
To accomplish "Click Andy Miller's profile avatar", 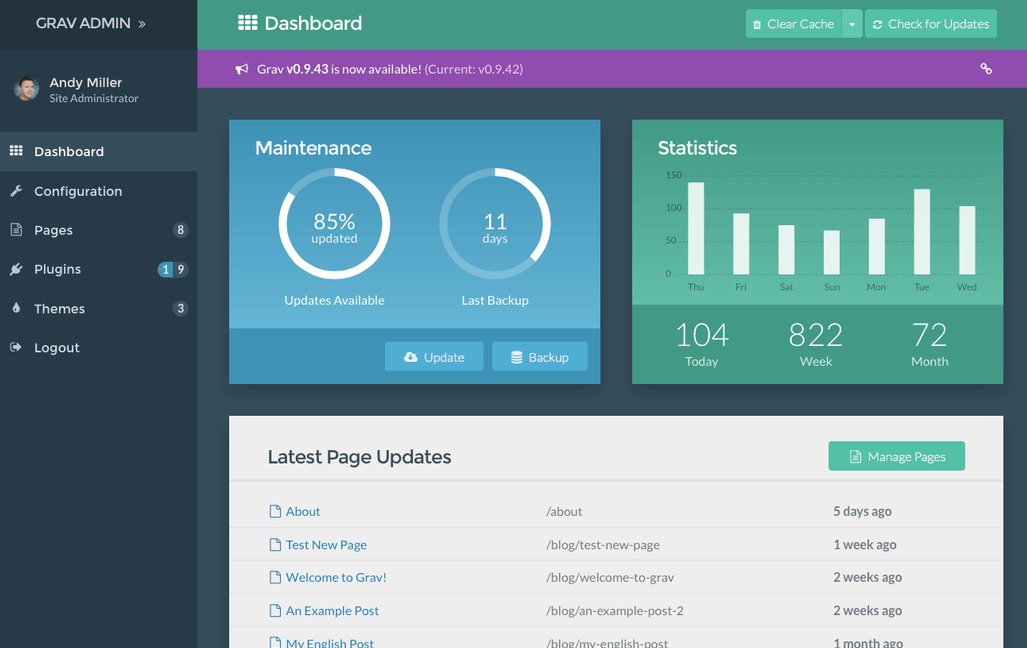I will point(26,90).
